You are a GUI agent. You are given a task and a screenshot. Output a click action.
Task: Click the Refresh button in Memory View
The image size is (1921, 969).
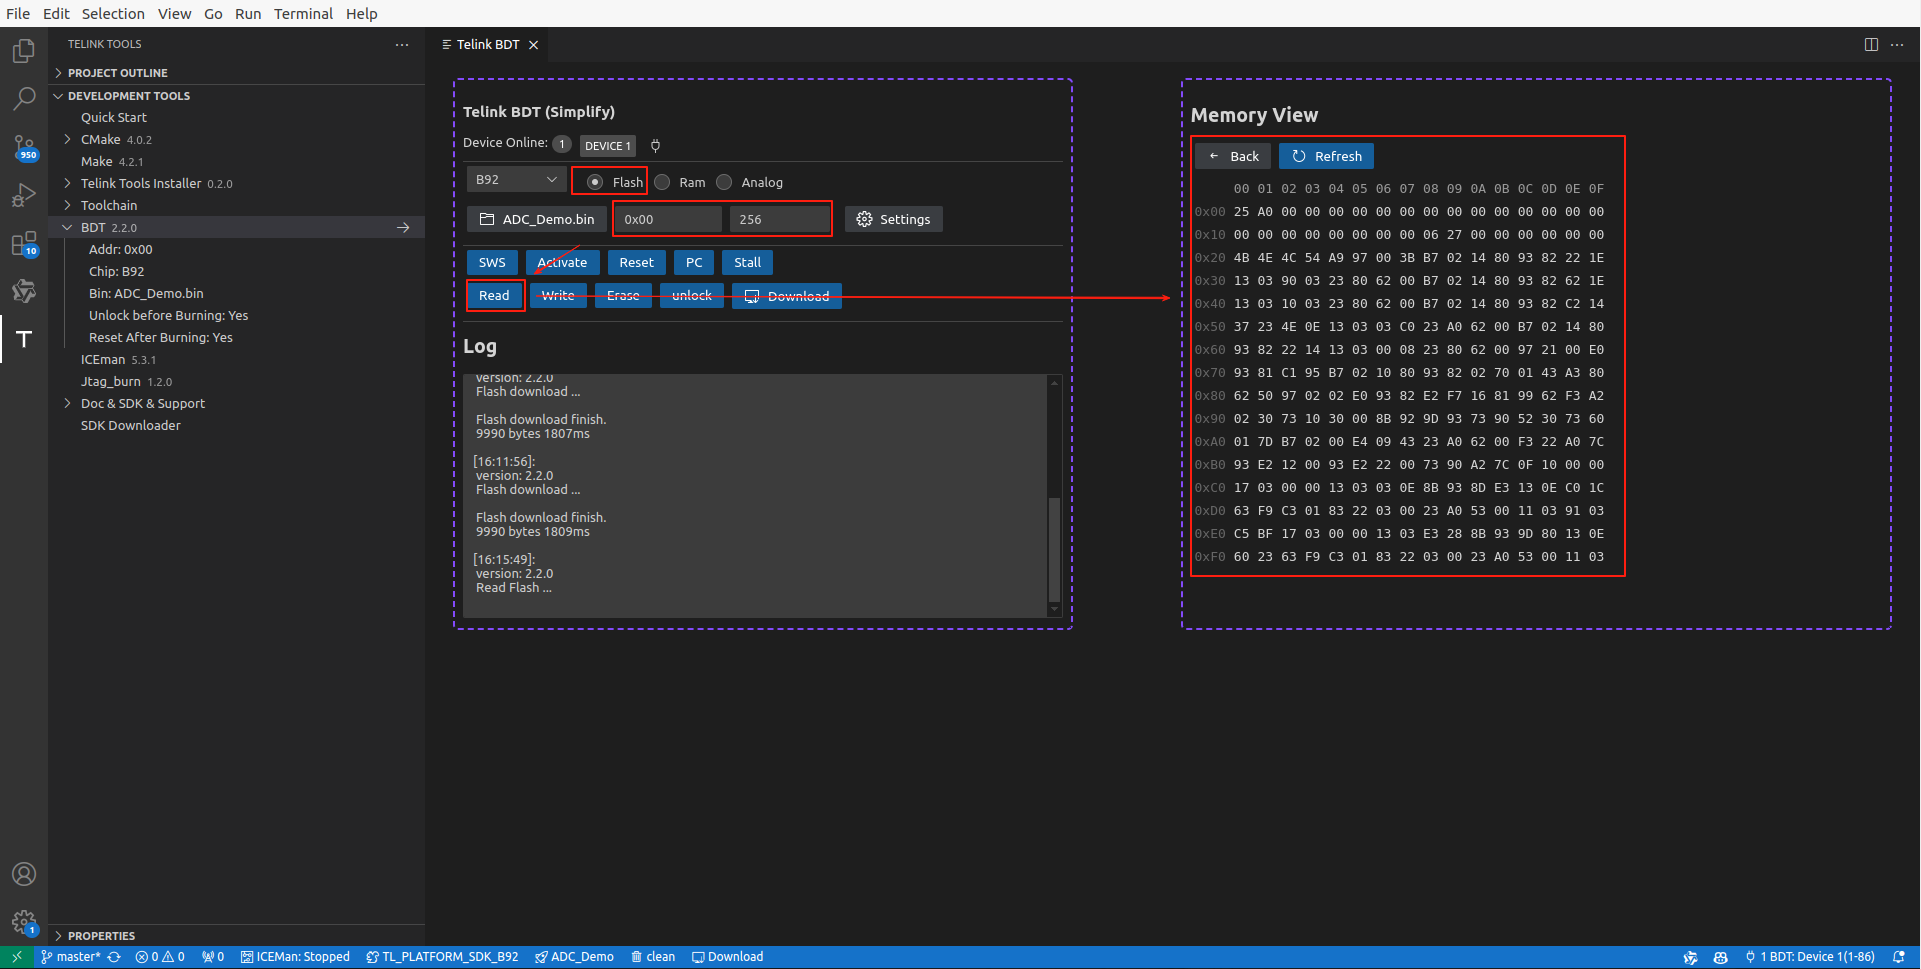pos(1326,157)
